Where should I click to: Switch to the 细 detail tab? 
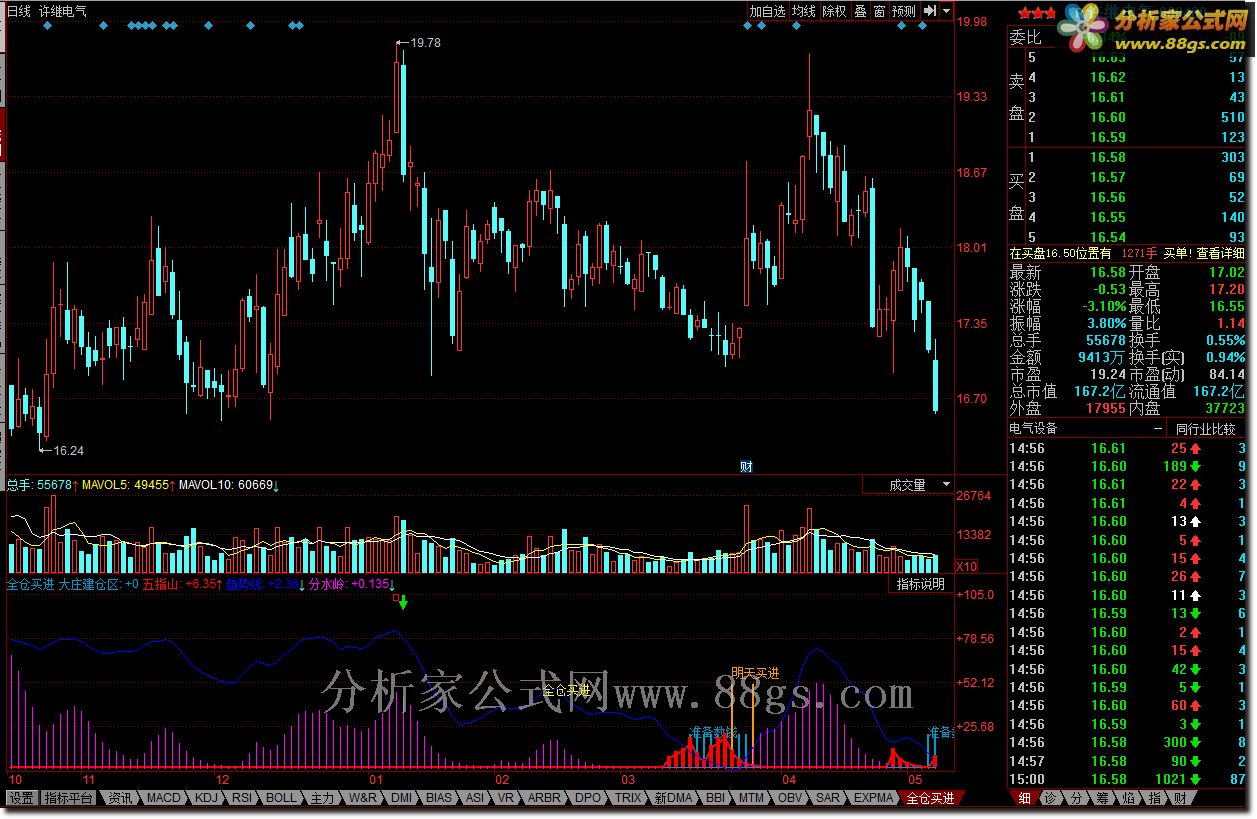[x=1025, y=798]
